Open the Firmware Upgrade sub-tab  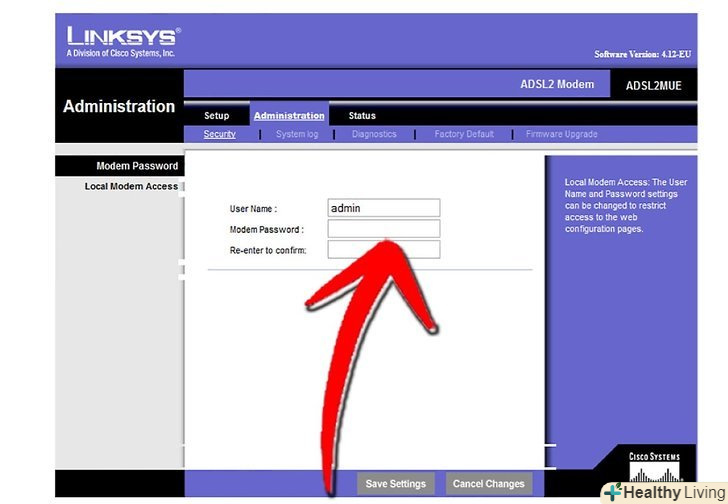[561, 134]
